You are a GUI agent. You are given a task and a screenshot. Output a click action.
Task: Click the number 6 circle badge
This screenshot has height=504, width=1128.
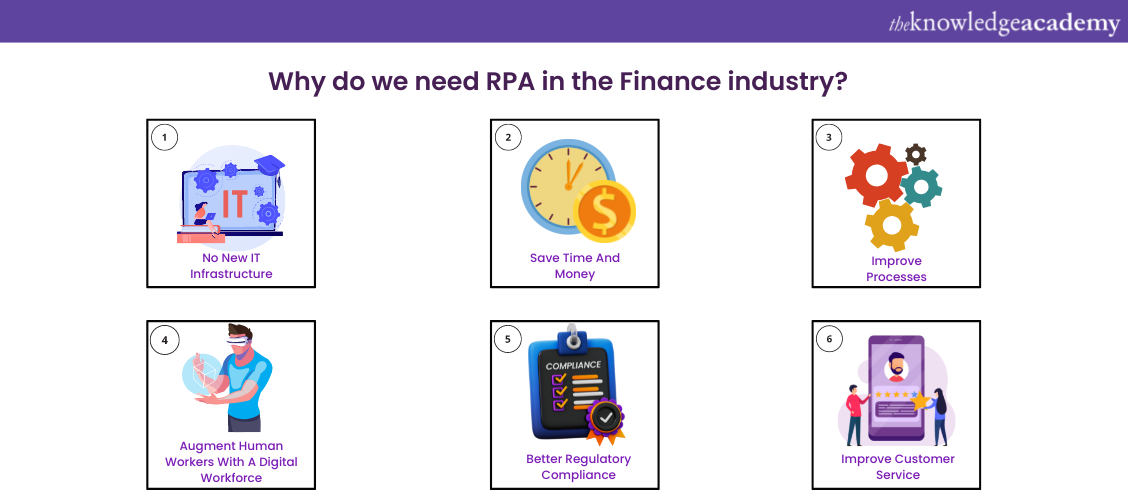click(829, 340)
